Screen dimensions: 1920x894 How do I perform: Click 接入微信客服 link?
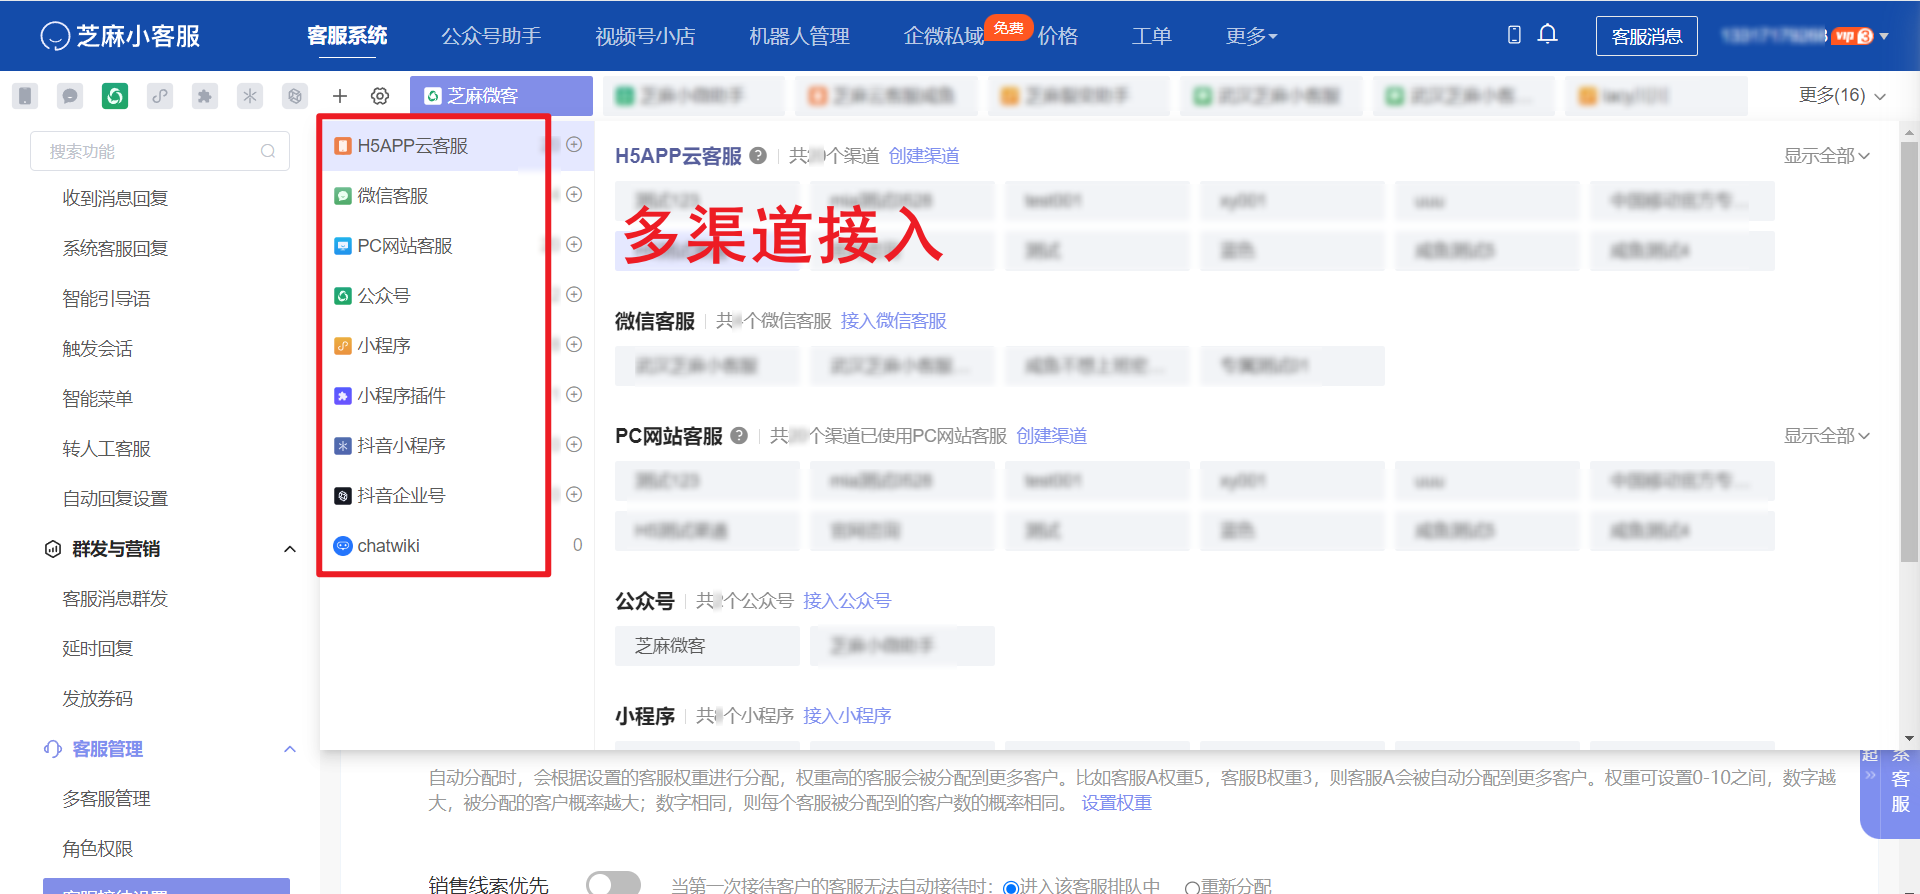[x=893, y=320]
